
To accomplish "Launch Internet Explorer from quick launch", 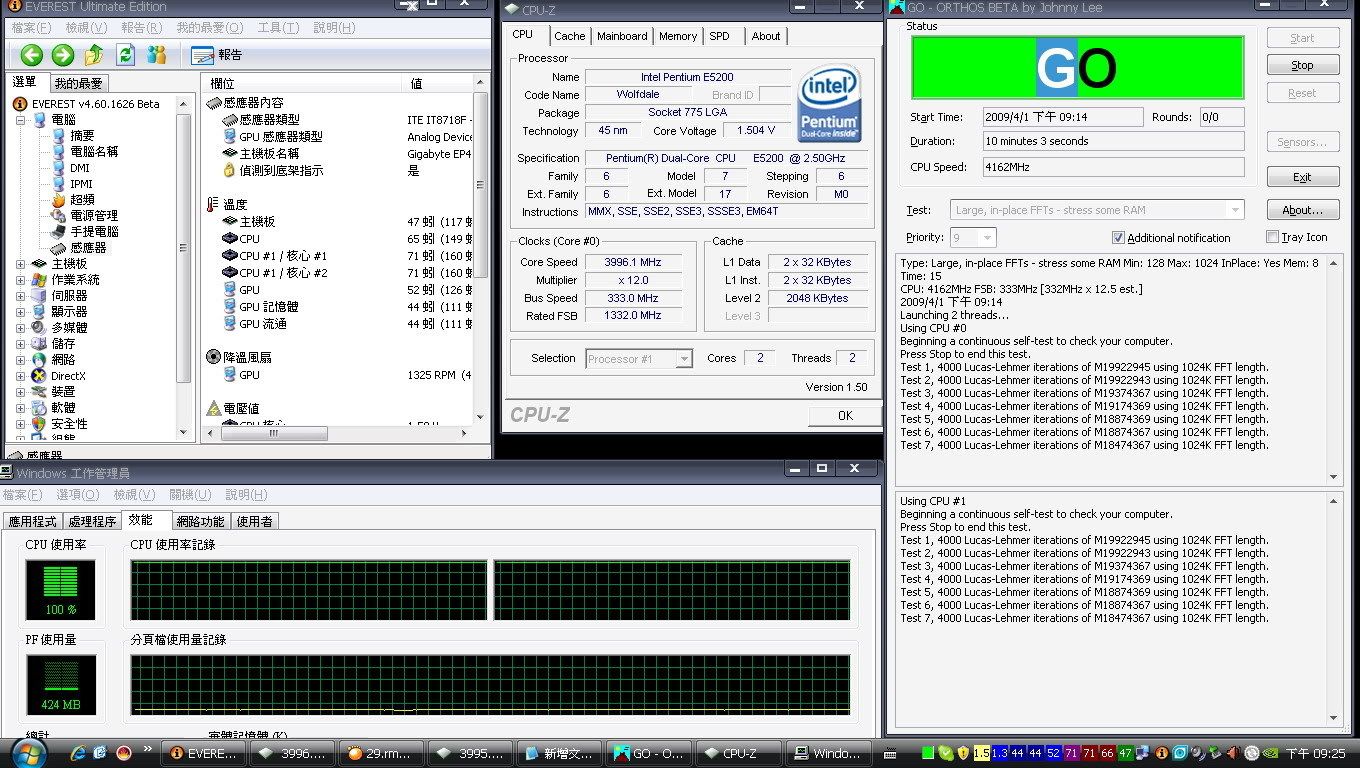I will click(x=78, y=753).
